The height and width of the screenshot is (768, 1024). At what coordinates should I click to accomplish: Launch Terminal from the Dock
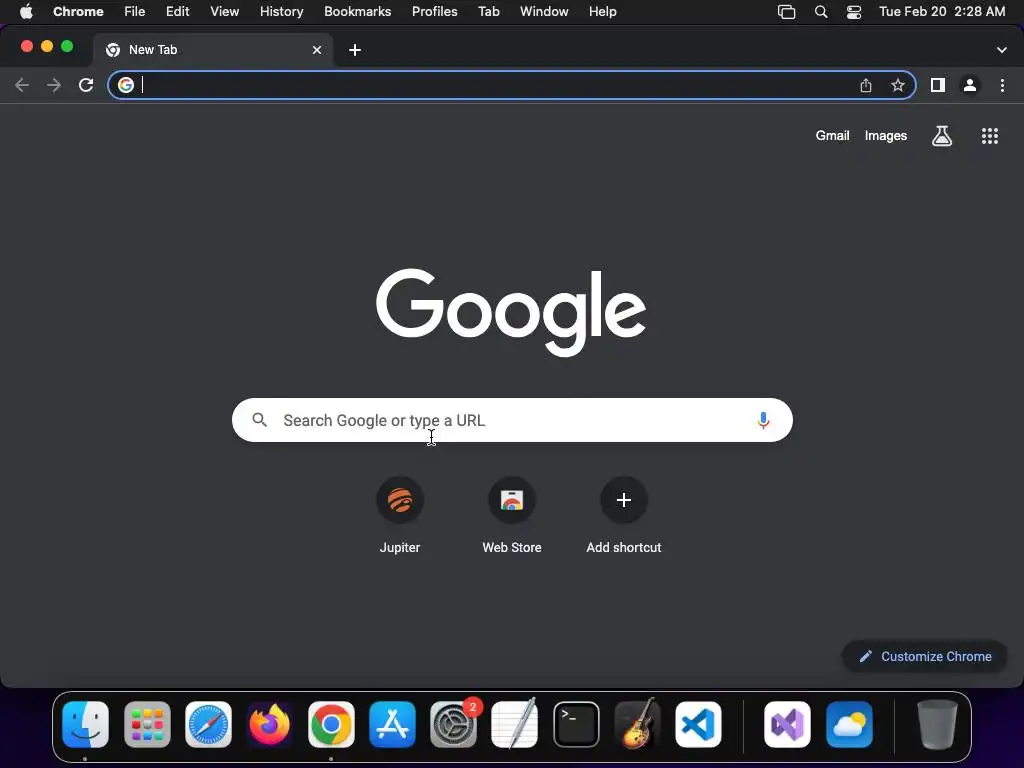[576, 724]
